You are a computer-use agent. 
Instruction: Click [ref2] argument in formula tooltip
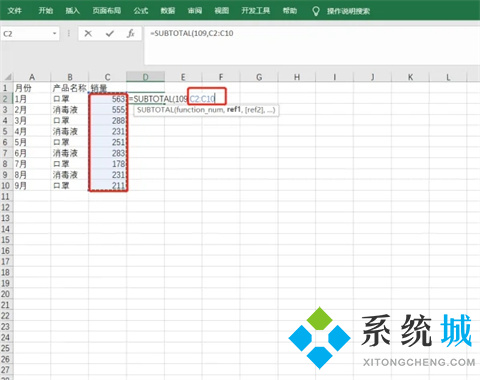254,110
